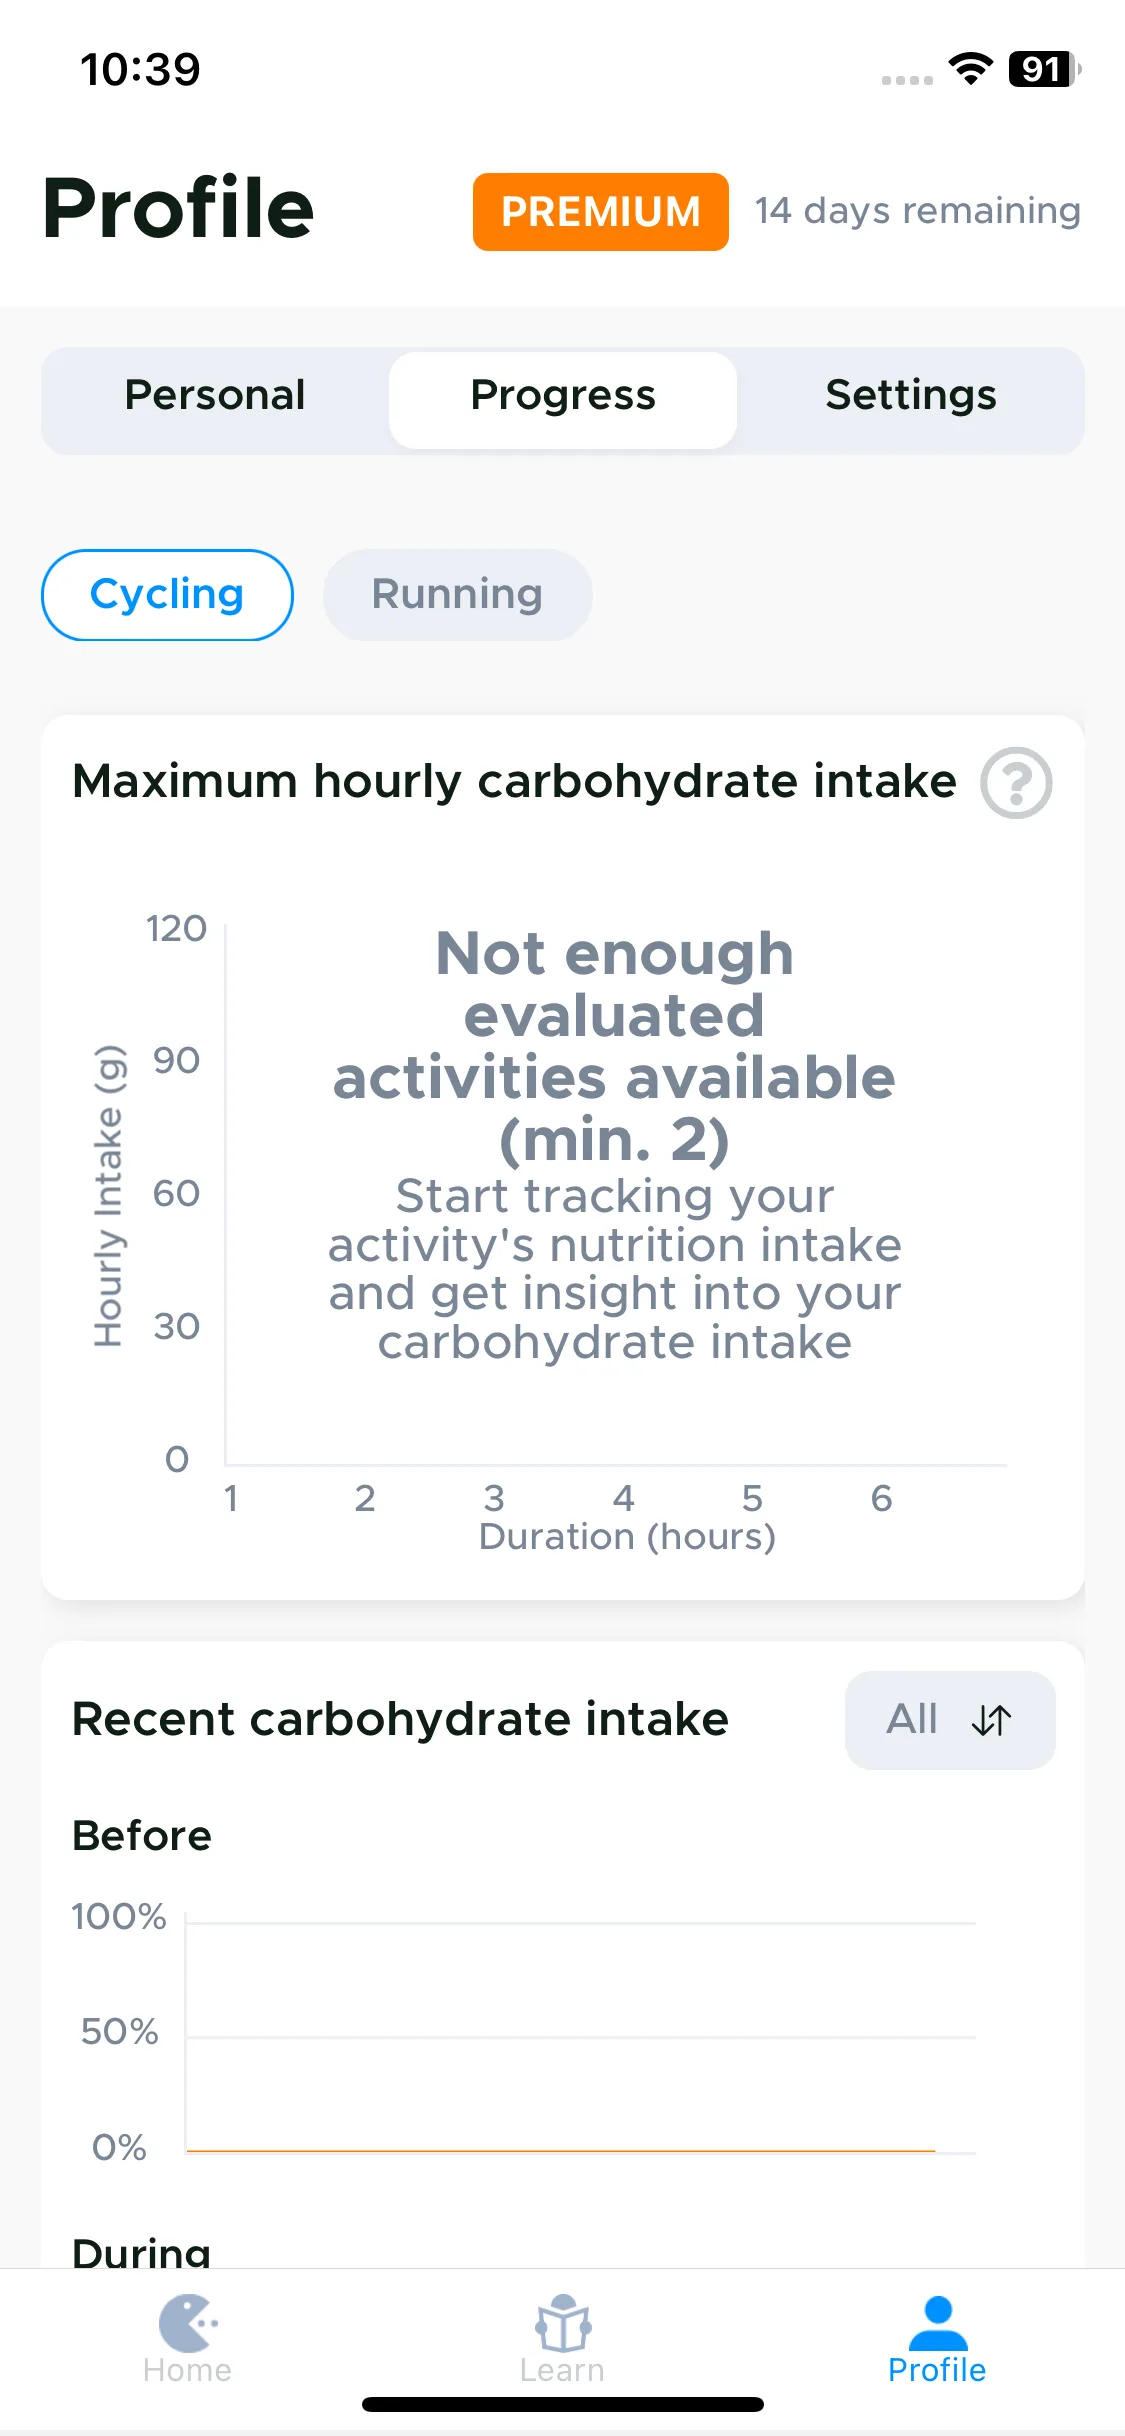Select the Cycling sport filter

[167, 595]
